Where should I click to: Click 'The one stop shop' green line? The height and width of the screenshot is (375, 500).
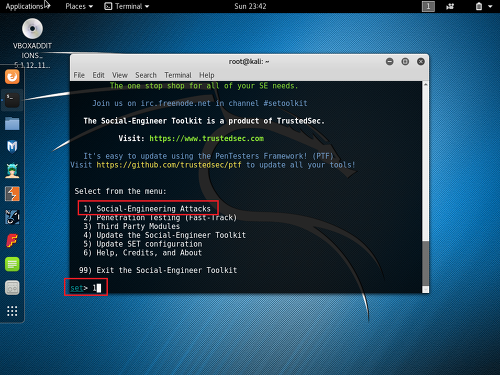(x=204, y=86)
